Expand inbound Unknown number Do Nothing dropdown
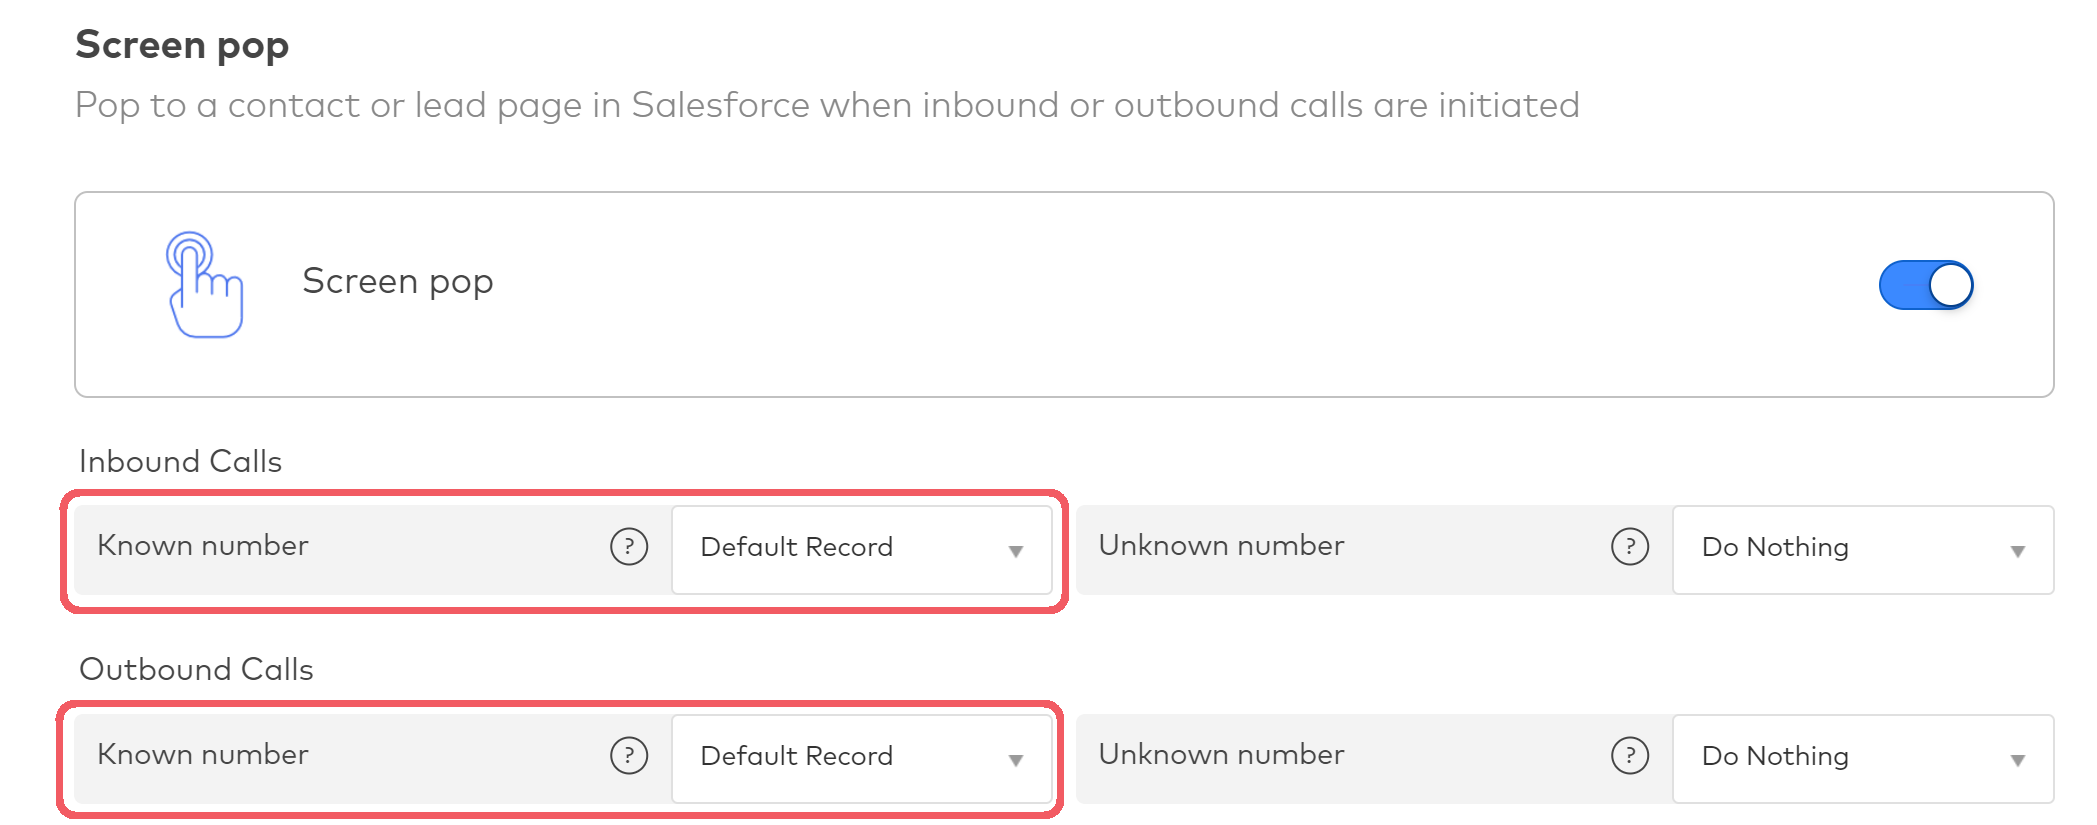 coord(1862,549)
